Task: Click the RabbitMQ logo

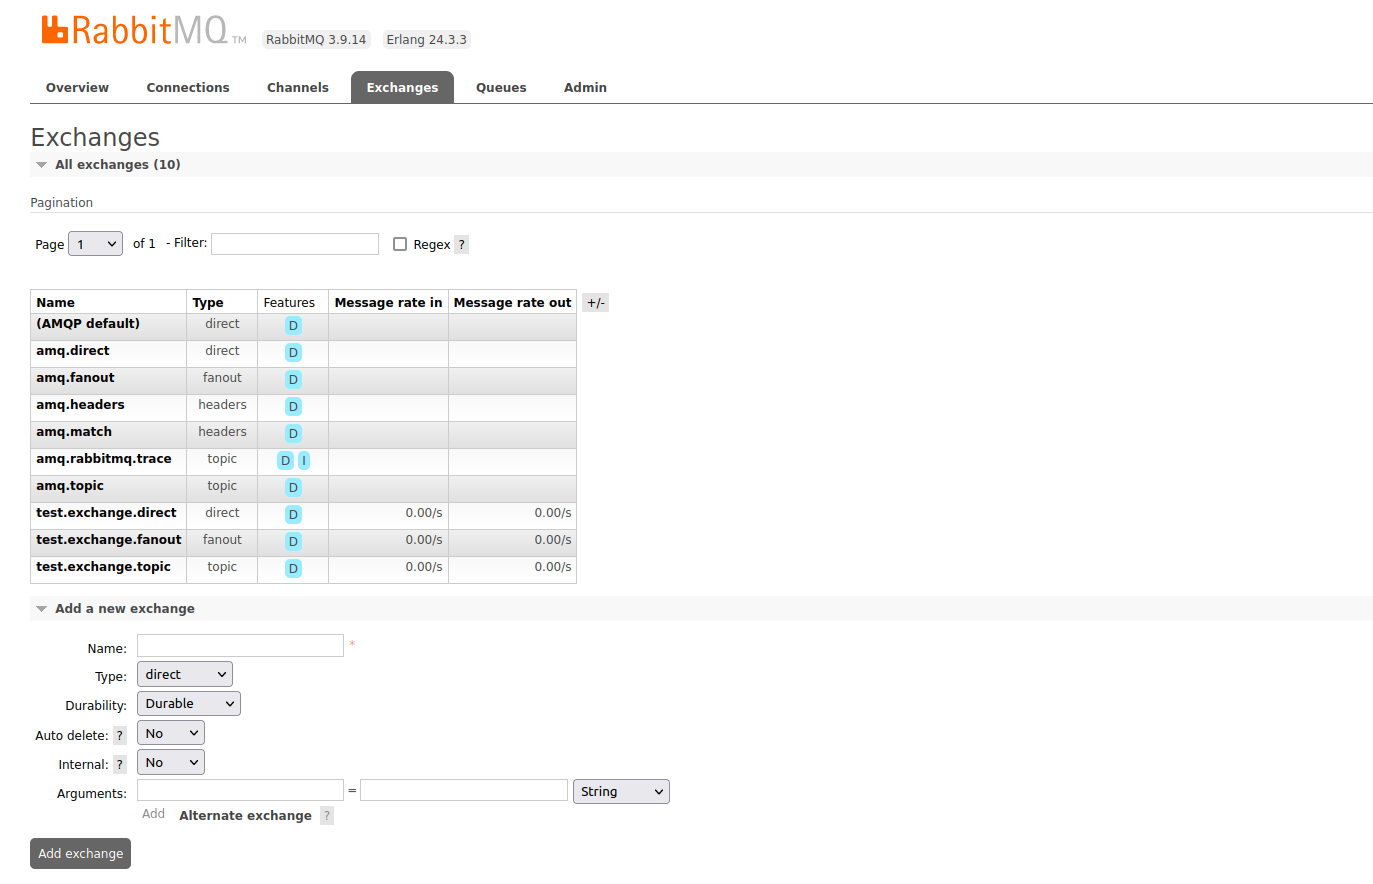Action: click(143, 31)
